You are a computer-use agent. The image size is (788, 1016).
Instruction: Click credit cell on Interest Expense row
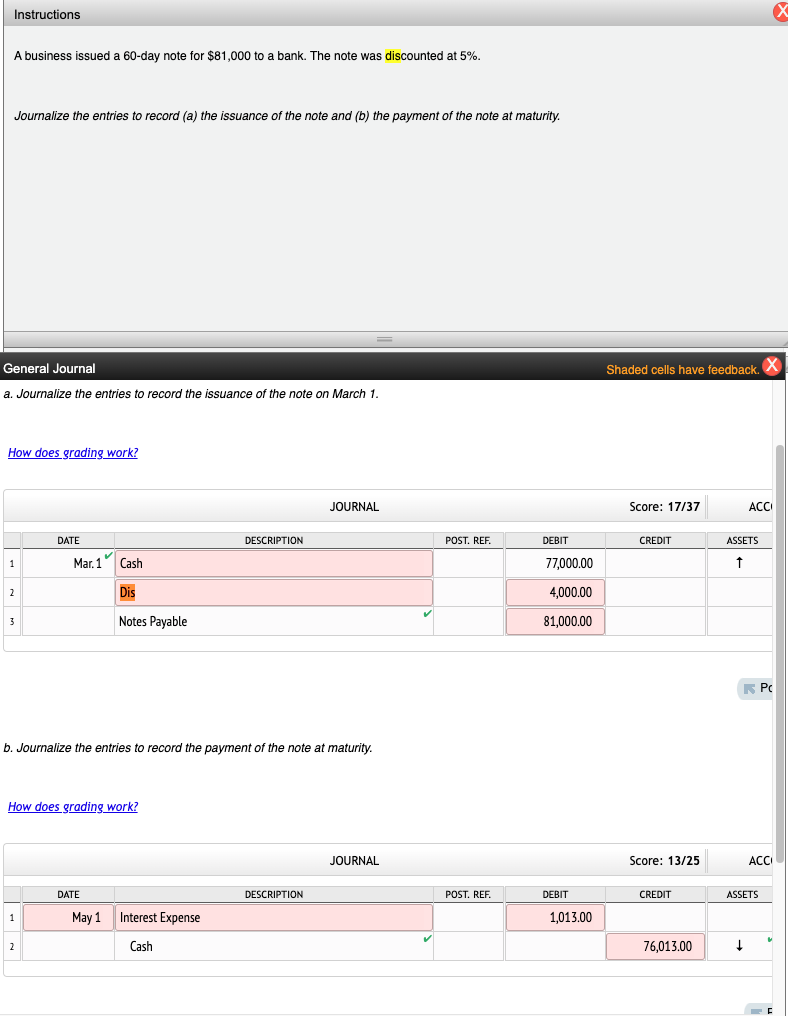(x=655, y=918)
